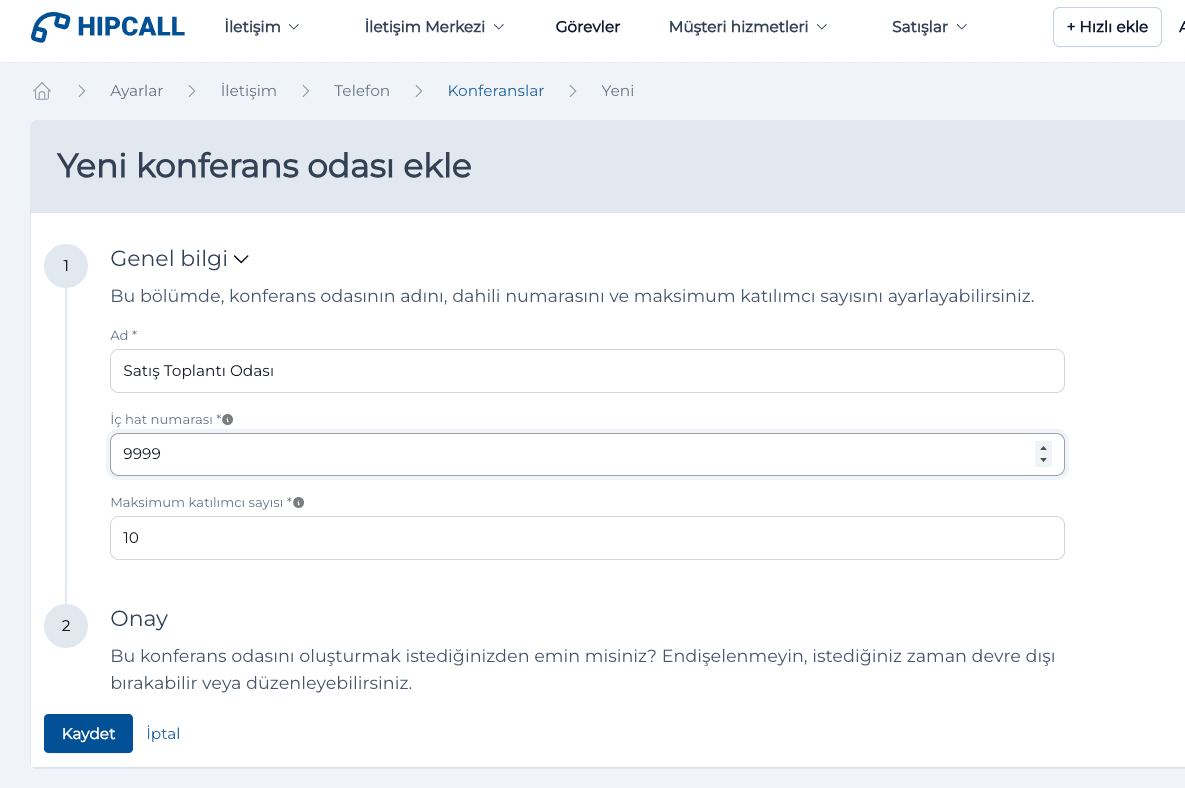Expand the İletişim Merkezi menu

coord(434,27)
